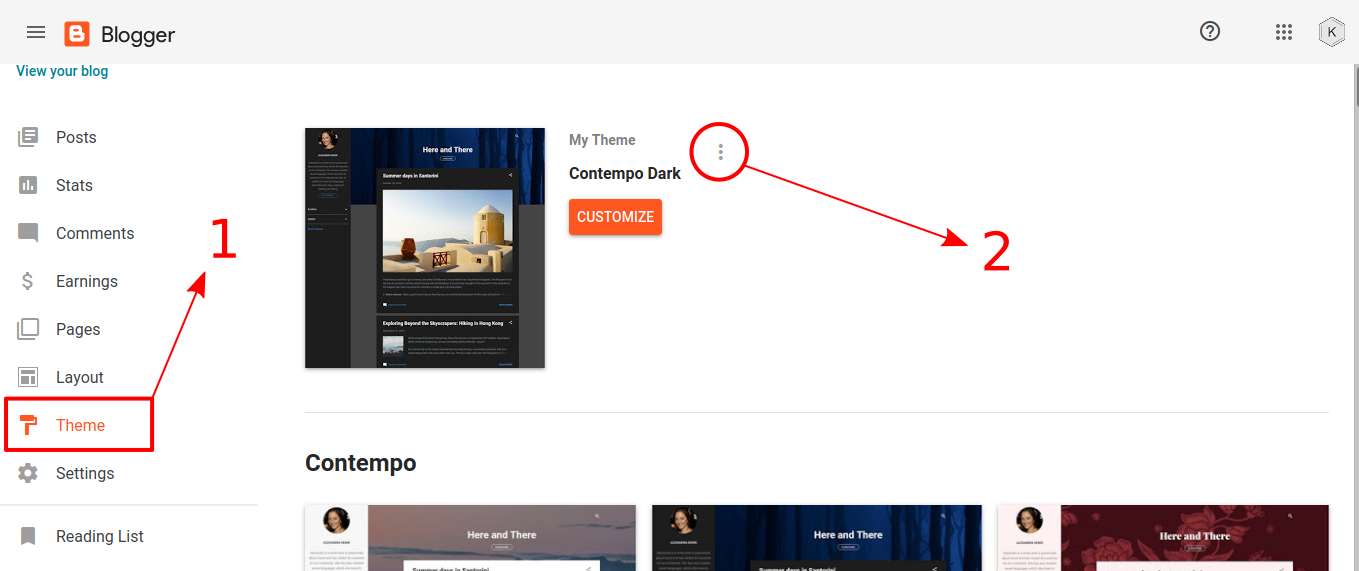The height and width of the screenshot is (571, 1359).
Task: Select the red floral Contempo theme thumbnail
Action: [1162, 538]
